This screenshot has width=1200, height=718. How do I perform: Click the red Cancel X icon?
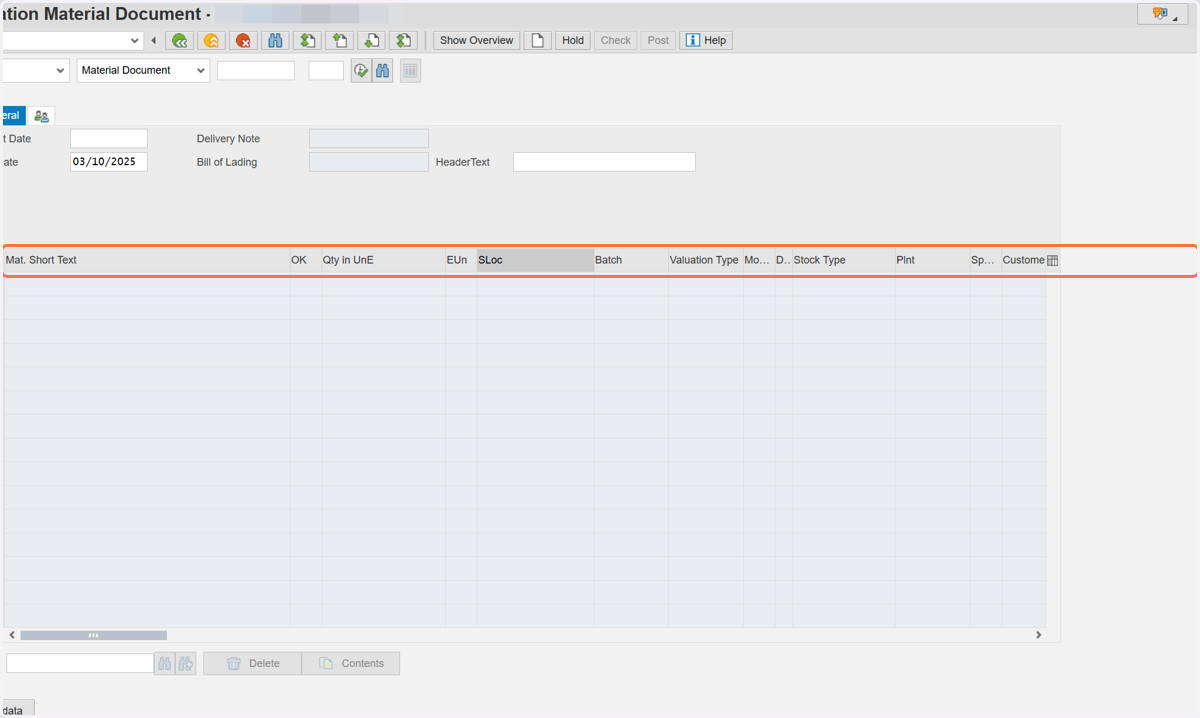pyautogui.click(x=243, y=41)
